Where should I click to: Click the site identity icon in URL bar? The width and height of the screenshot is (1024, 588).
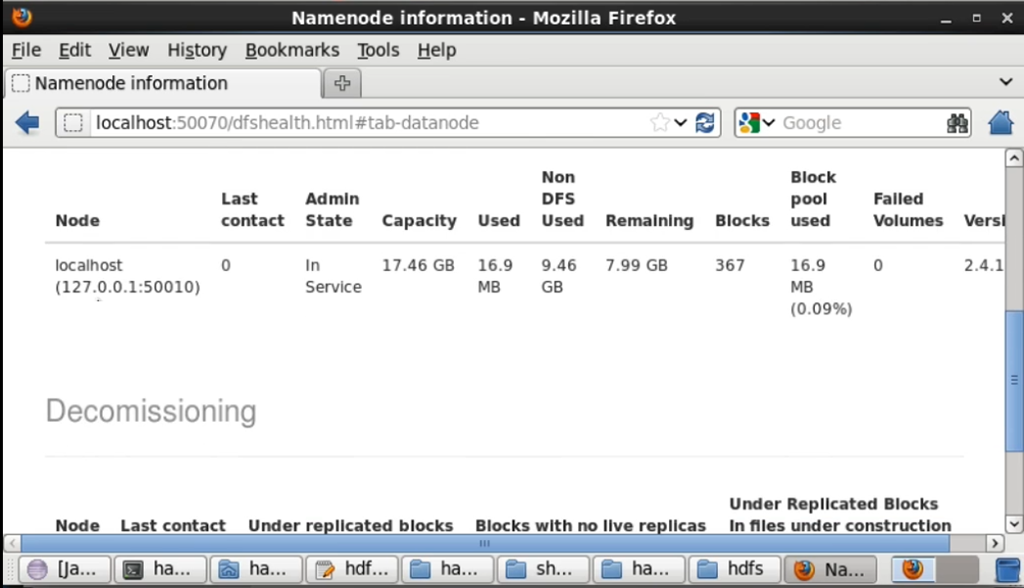pos(73,123)
